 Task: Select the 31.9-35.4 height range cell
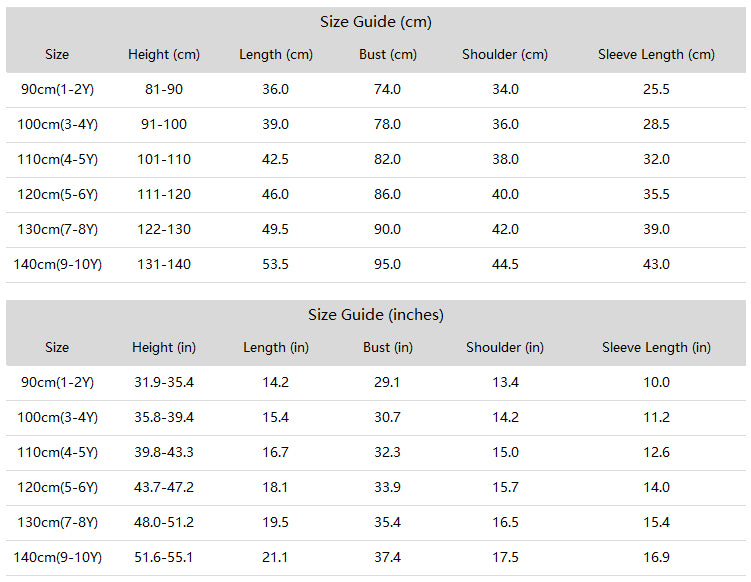(164, 382)
